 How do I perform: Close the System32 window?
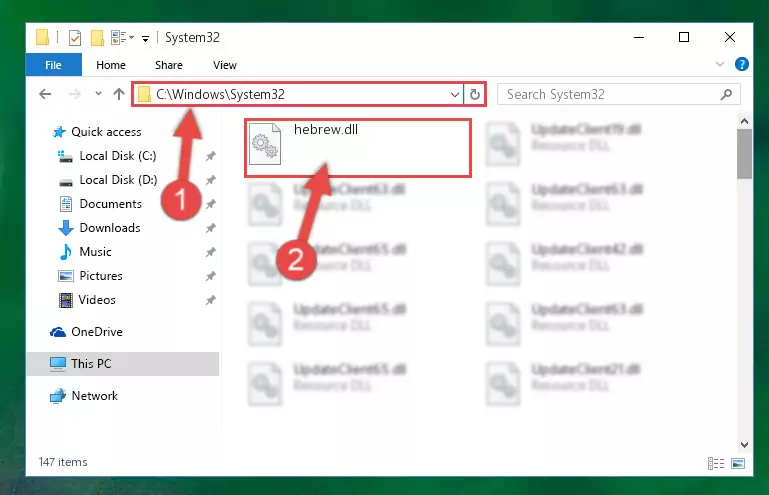(730, 38)
